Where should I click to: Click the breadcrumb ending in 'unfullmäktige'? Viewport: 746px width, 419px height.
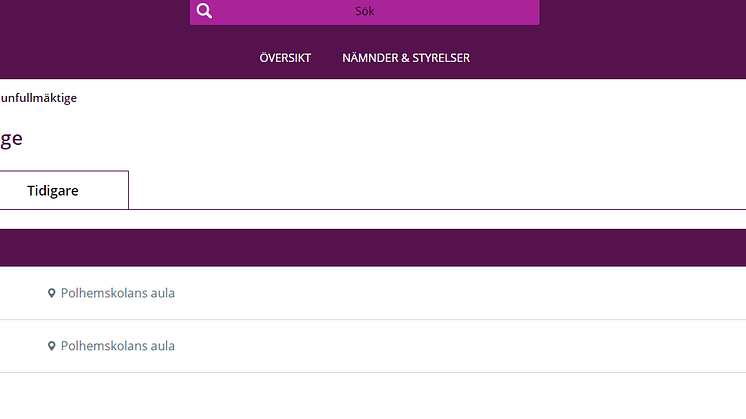[x=39, y=98]
